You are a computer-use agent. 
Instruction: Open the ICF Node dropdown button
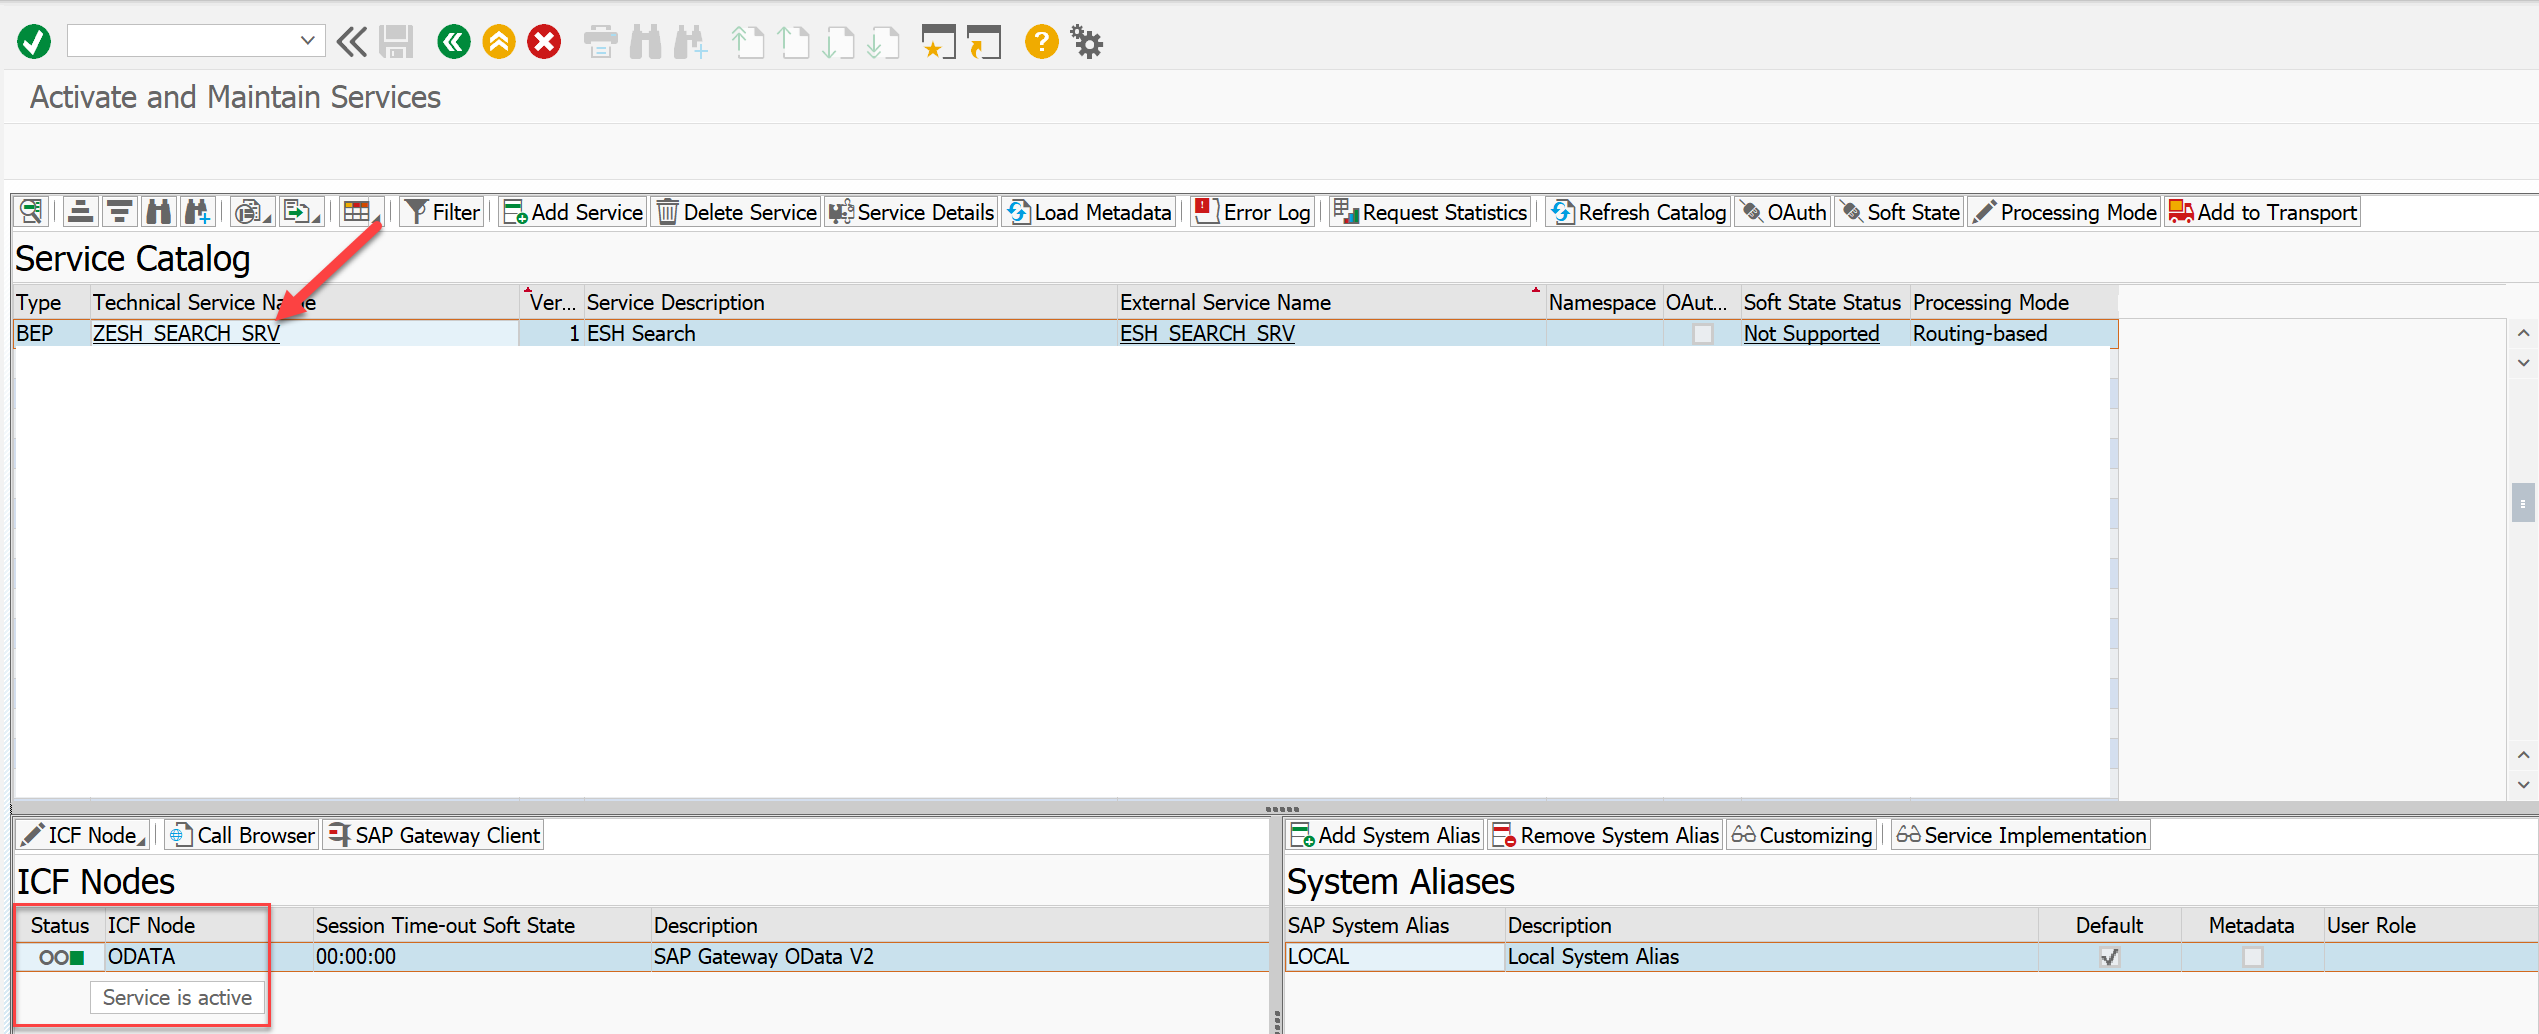84,835
